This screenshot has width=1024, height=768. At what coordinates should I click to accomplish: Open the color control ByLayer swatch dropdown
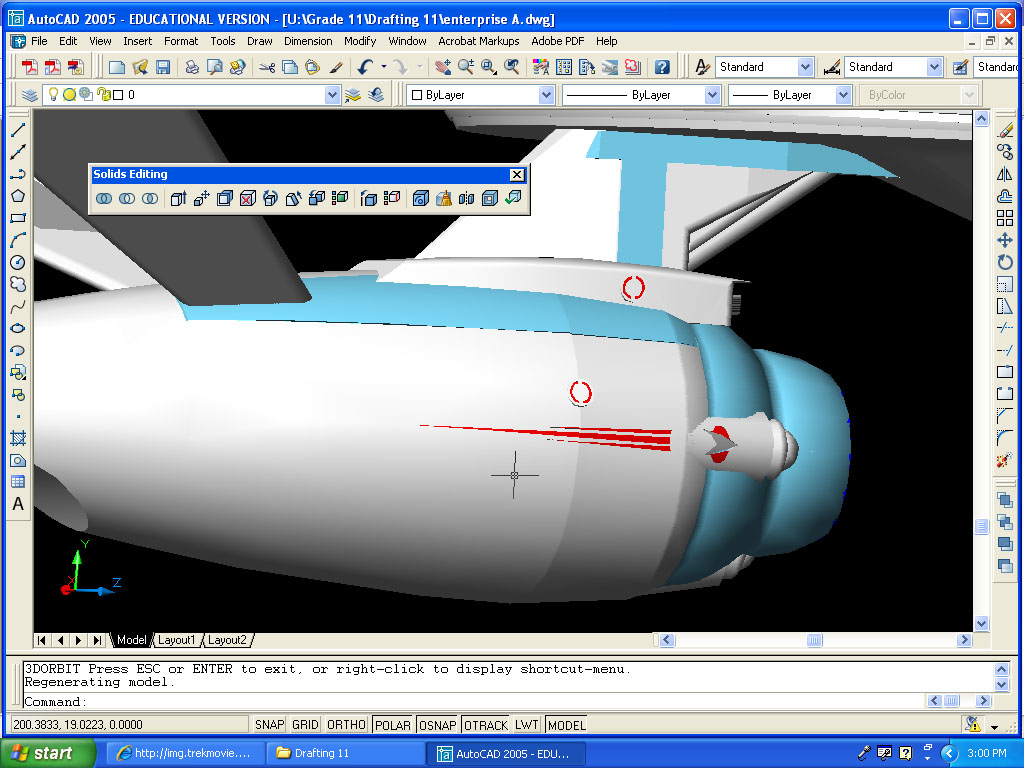coord(546,95)
